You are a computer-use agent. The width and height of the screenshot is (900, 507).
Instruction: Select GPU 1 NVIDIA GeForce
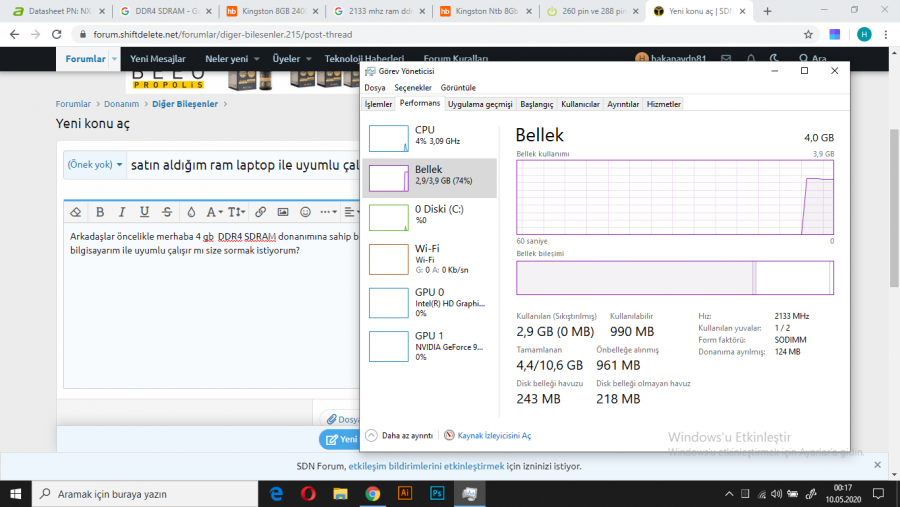(429, 346)
